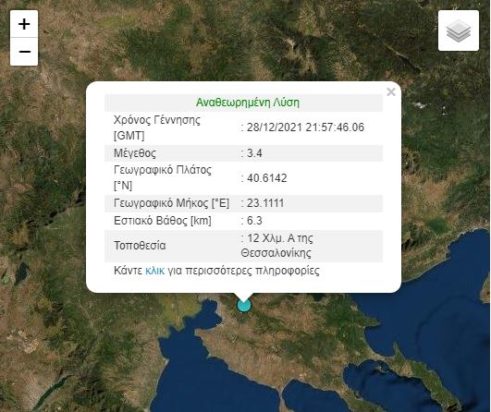The width and height of the screenshot is (491, 412).
Task: Click the cyan earthquake epicenter marker
Action: [244, 305]
